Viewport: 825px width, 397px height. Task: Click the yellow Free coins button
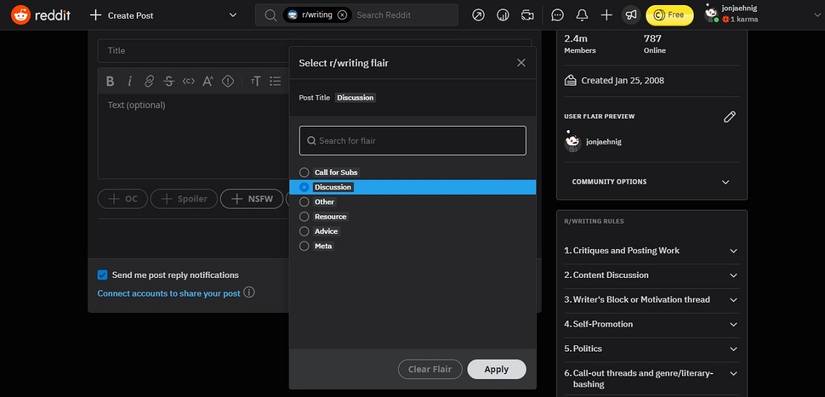(669, 15)
